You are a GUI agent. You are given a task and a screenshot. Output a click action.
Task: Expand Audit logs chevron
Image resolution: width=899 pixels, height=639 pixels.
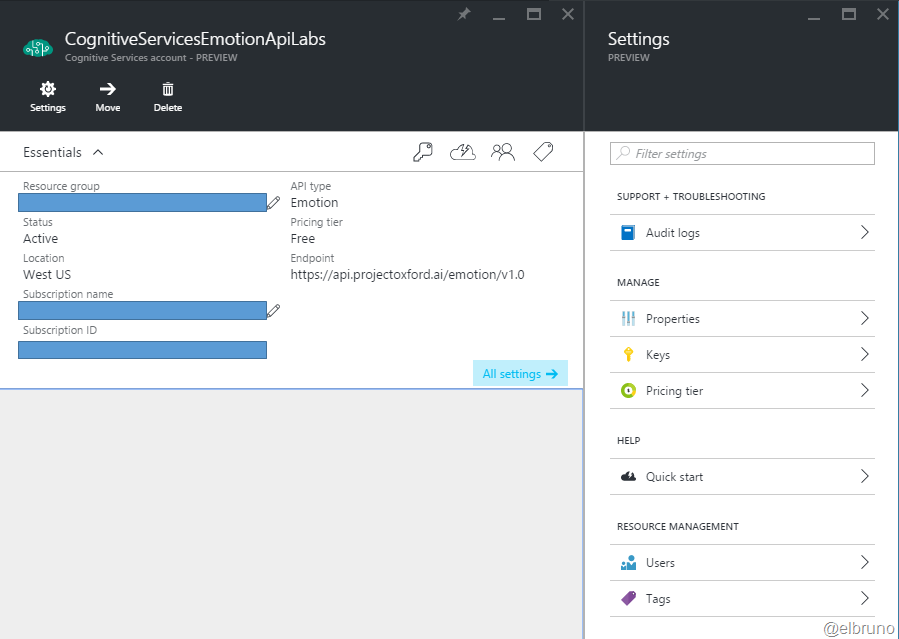[864, 233]
